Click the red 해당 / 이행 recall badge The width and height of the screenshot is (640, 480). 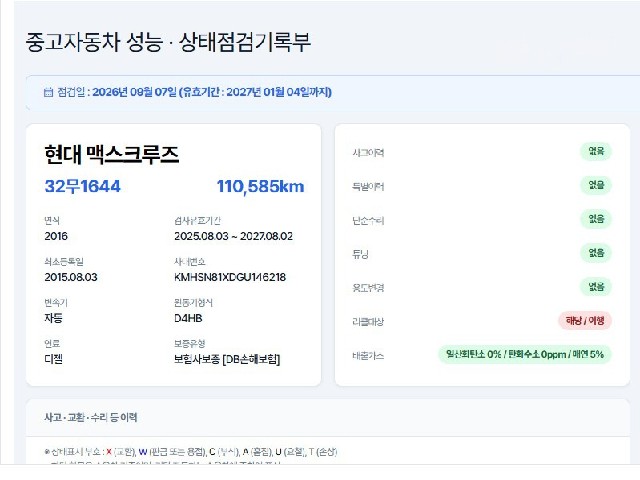click(585, 321)
